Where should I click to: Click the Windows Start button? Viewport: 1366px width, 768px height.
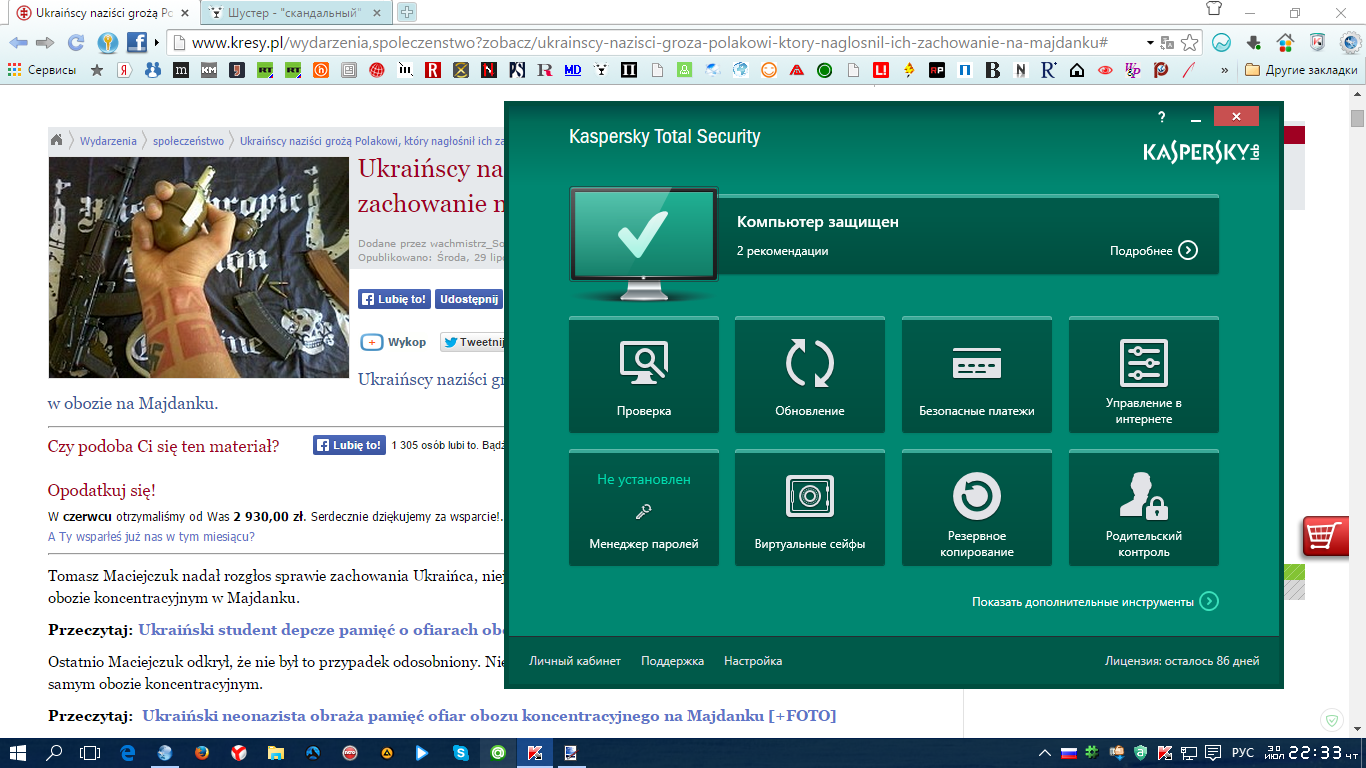pos(18,752)
